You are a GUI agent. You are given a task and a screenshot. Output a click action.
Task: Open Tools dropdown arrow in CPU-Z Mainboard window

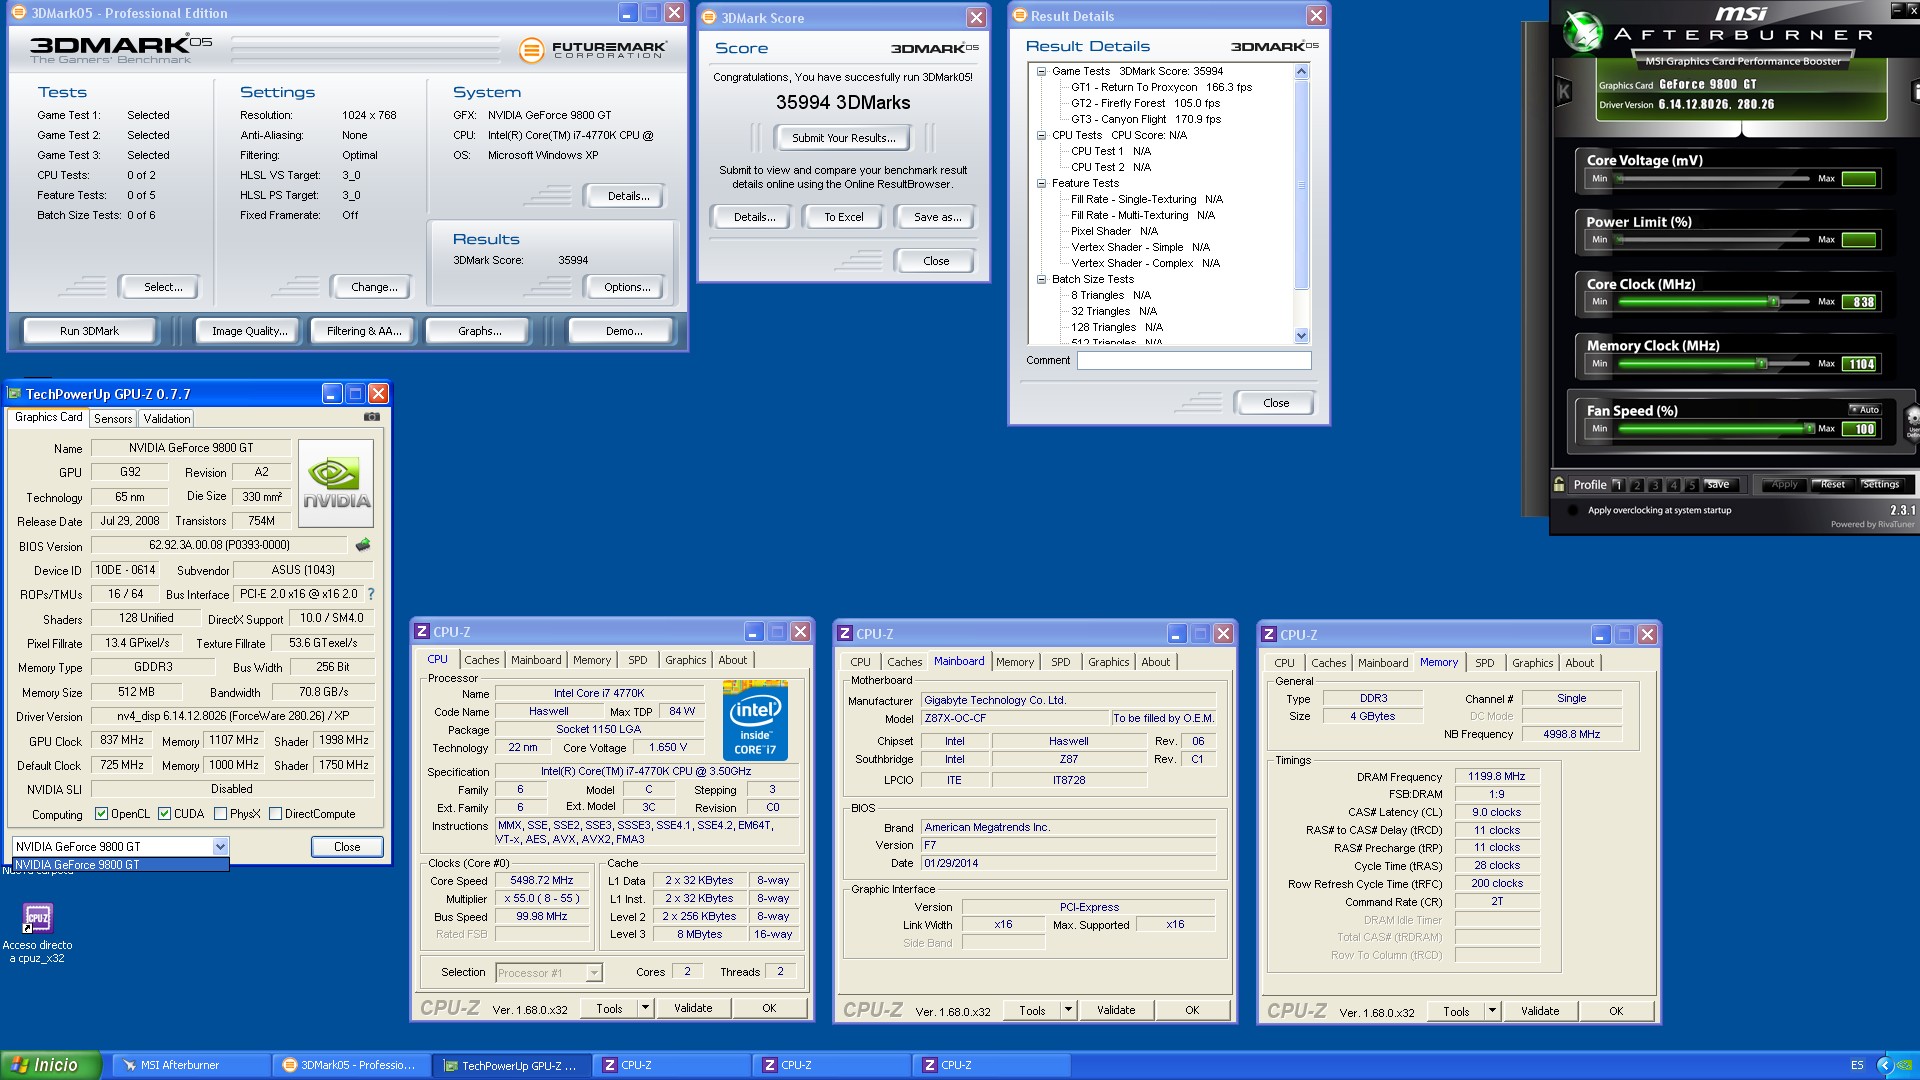pyautogui.click(x=1068, y=1010)
